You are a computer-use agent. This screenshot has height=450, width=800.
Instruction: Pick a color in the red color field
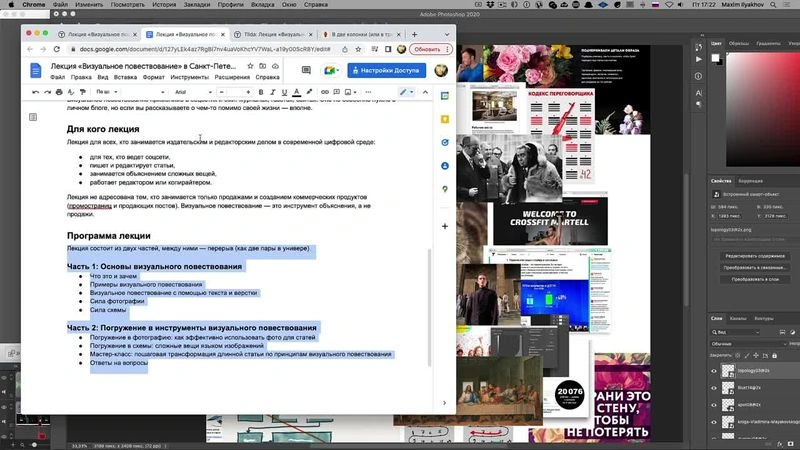click(x=763, y=109)
